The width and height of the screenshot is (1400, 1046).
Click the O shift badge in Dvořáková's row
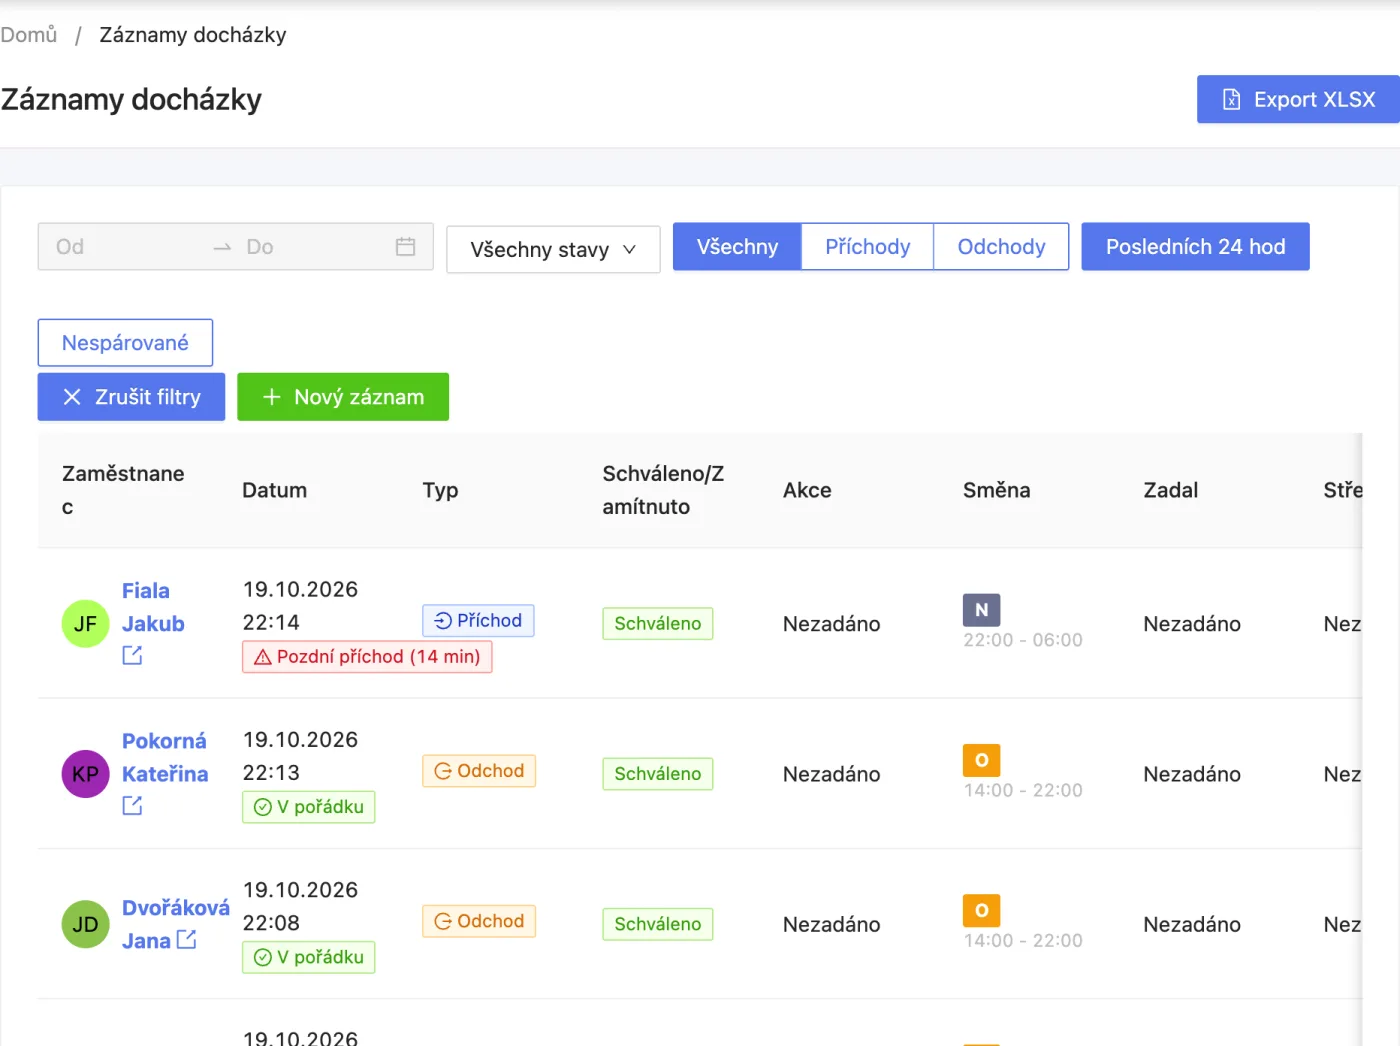pos(981,910)
